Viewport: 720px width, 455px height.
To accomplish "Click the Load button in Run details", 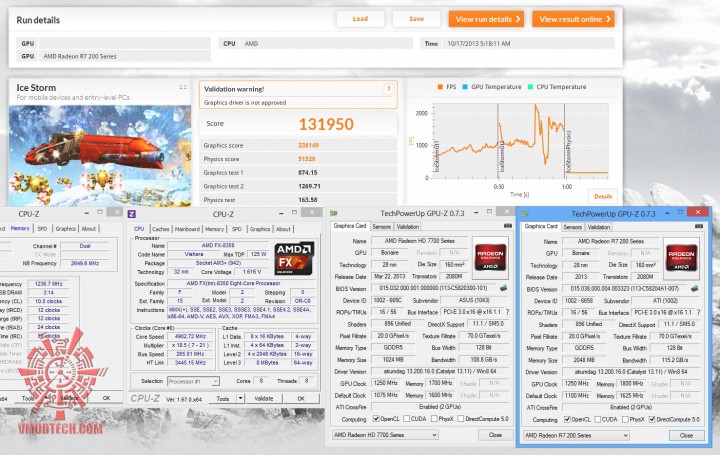I will (x=360, y=19).
